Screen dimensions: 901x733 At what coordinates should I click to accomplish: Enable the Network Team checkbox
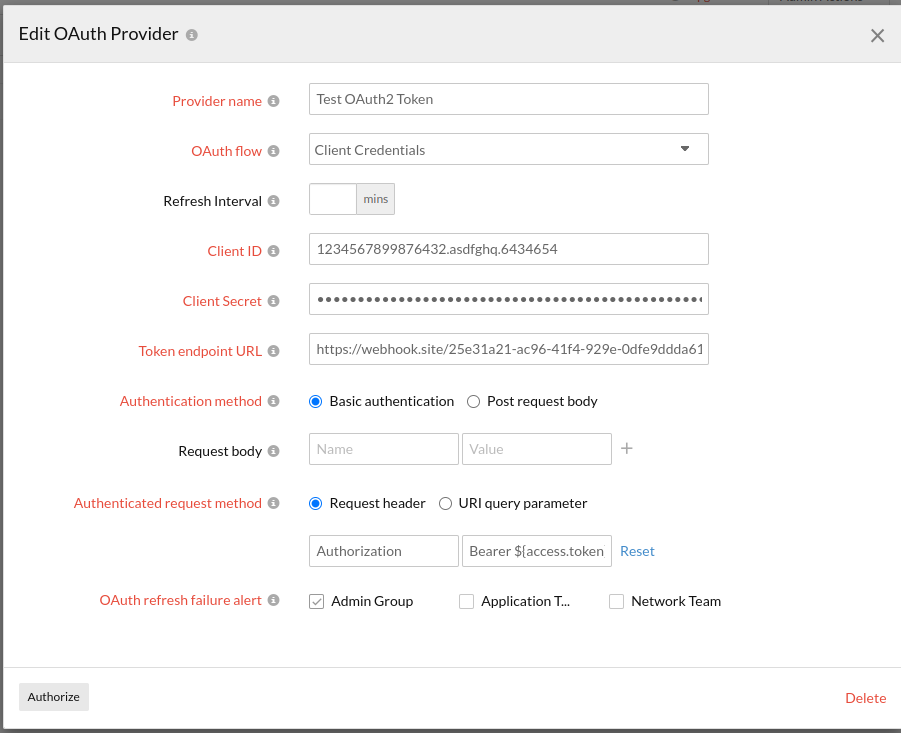pos(617,601)
